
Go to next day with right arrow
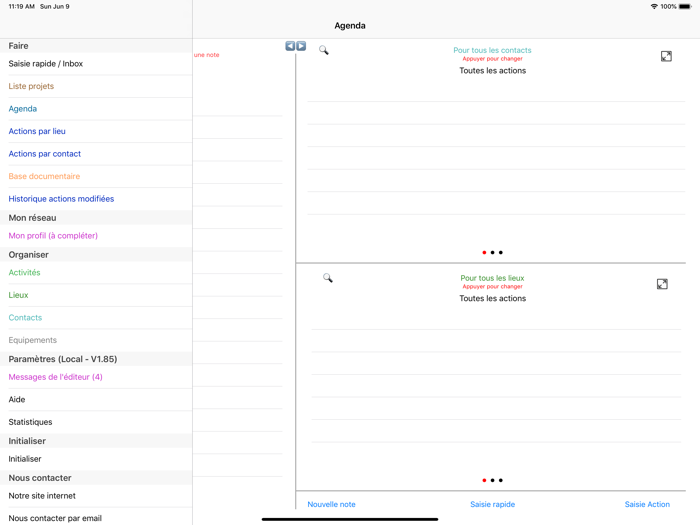[x=301, y=46]
